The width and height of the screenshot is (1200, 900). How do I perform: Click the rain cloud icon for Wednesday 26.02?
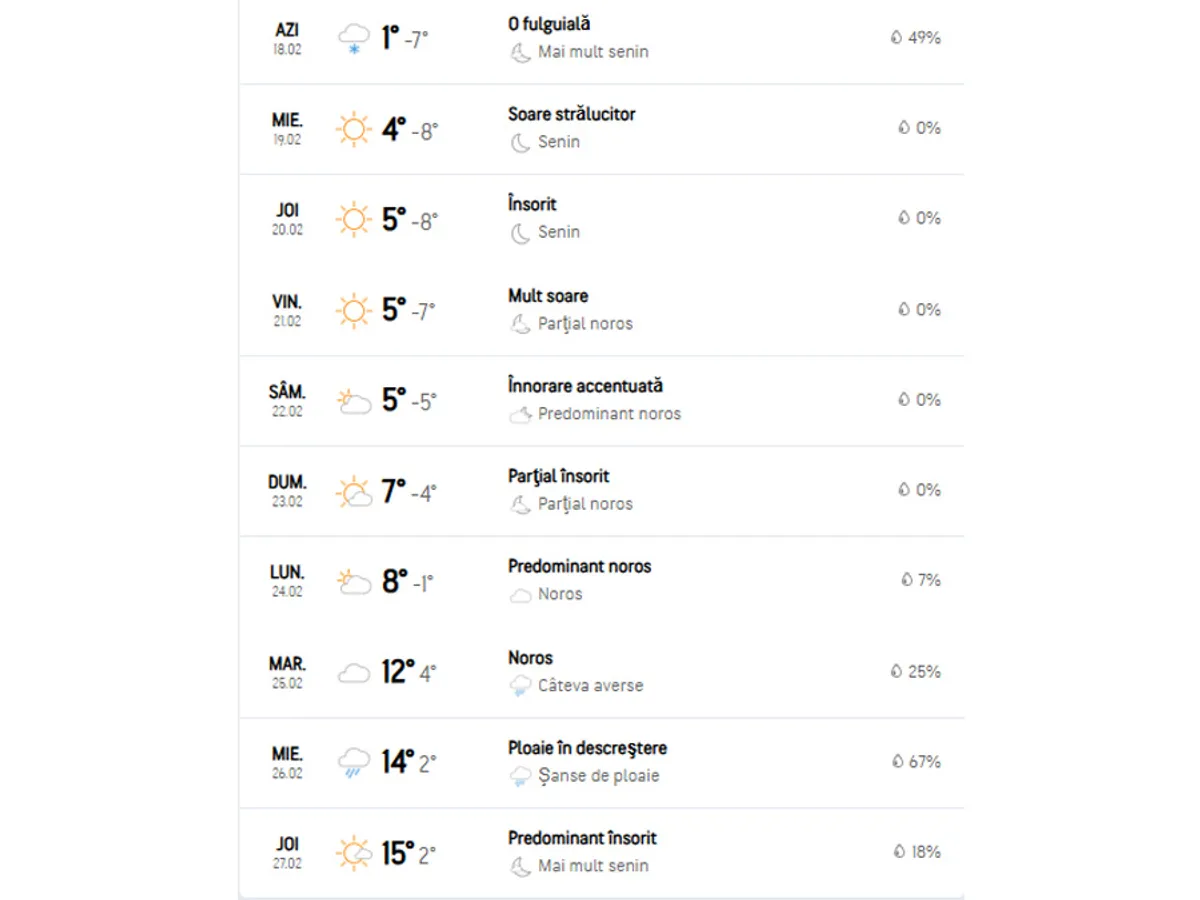coord(353,763)
